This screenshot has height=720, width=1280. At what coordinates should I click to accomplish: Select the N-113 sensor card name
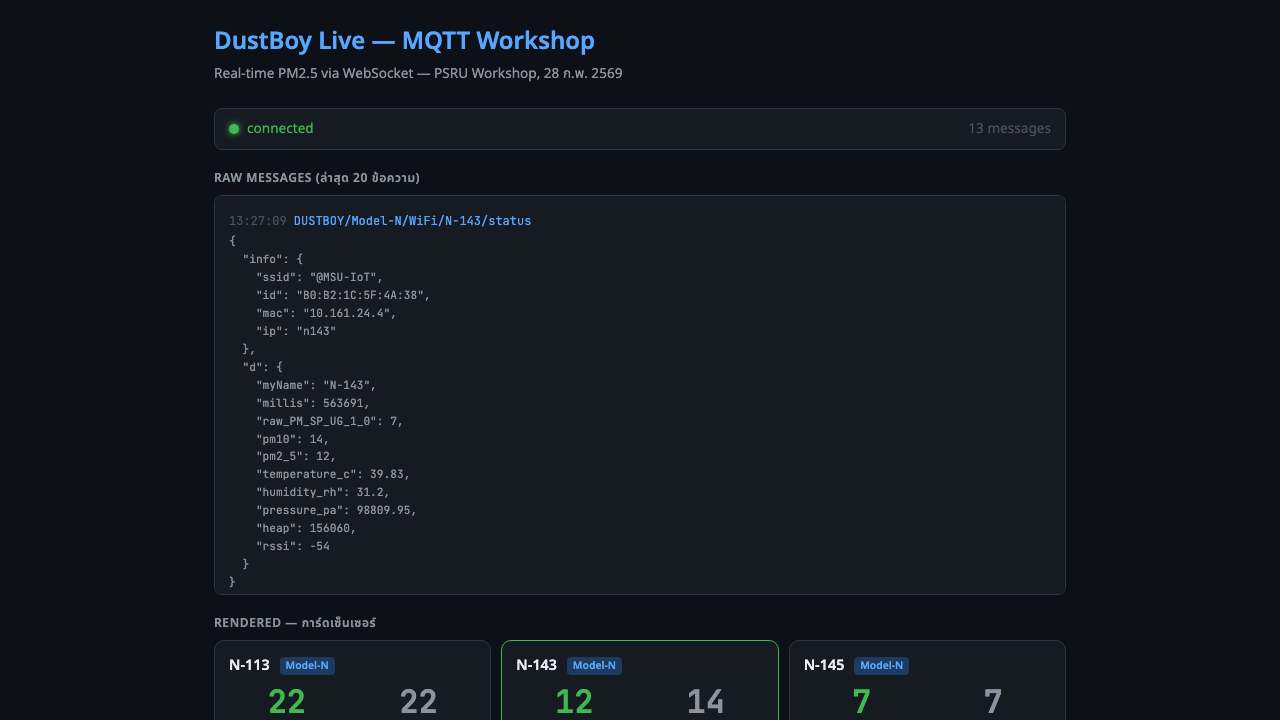249,665
